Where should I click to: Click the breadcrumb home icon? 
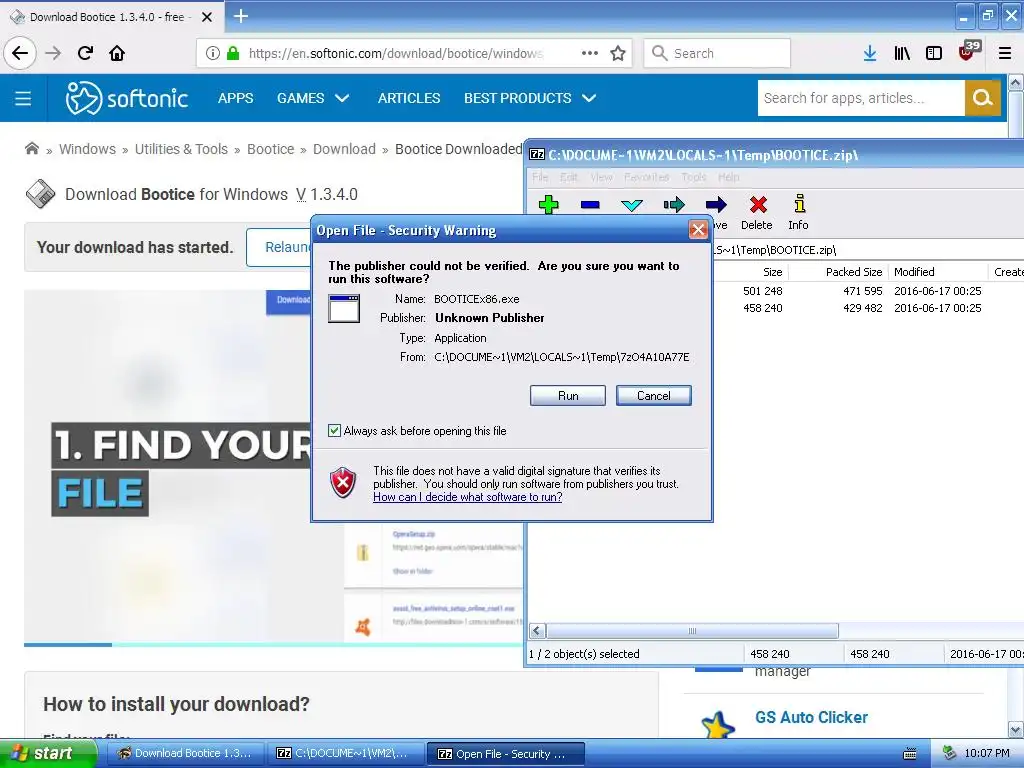click(31, 148)
